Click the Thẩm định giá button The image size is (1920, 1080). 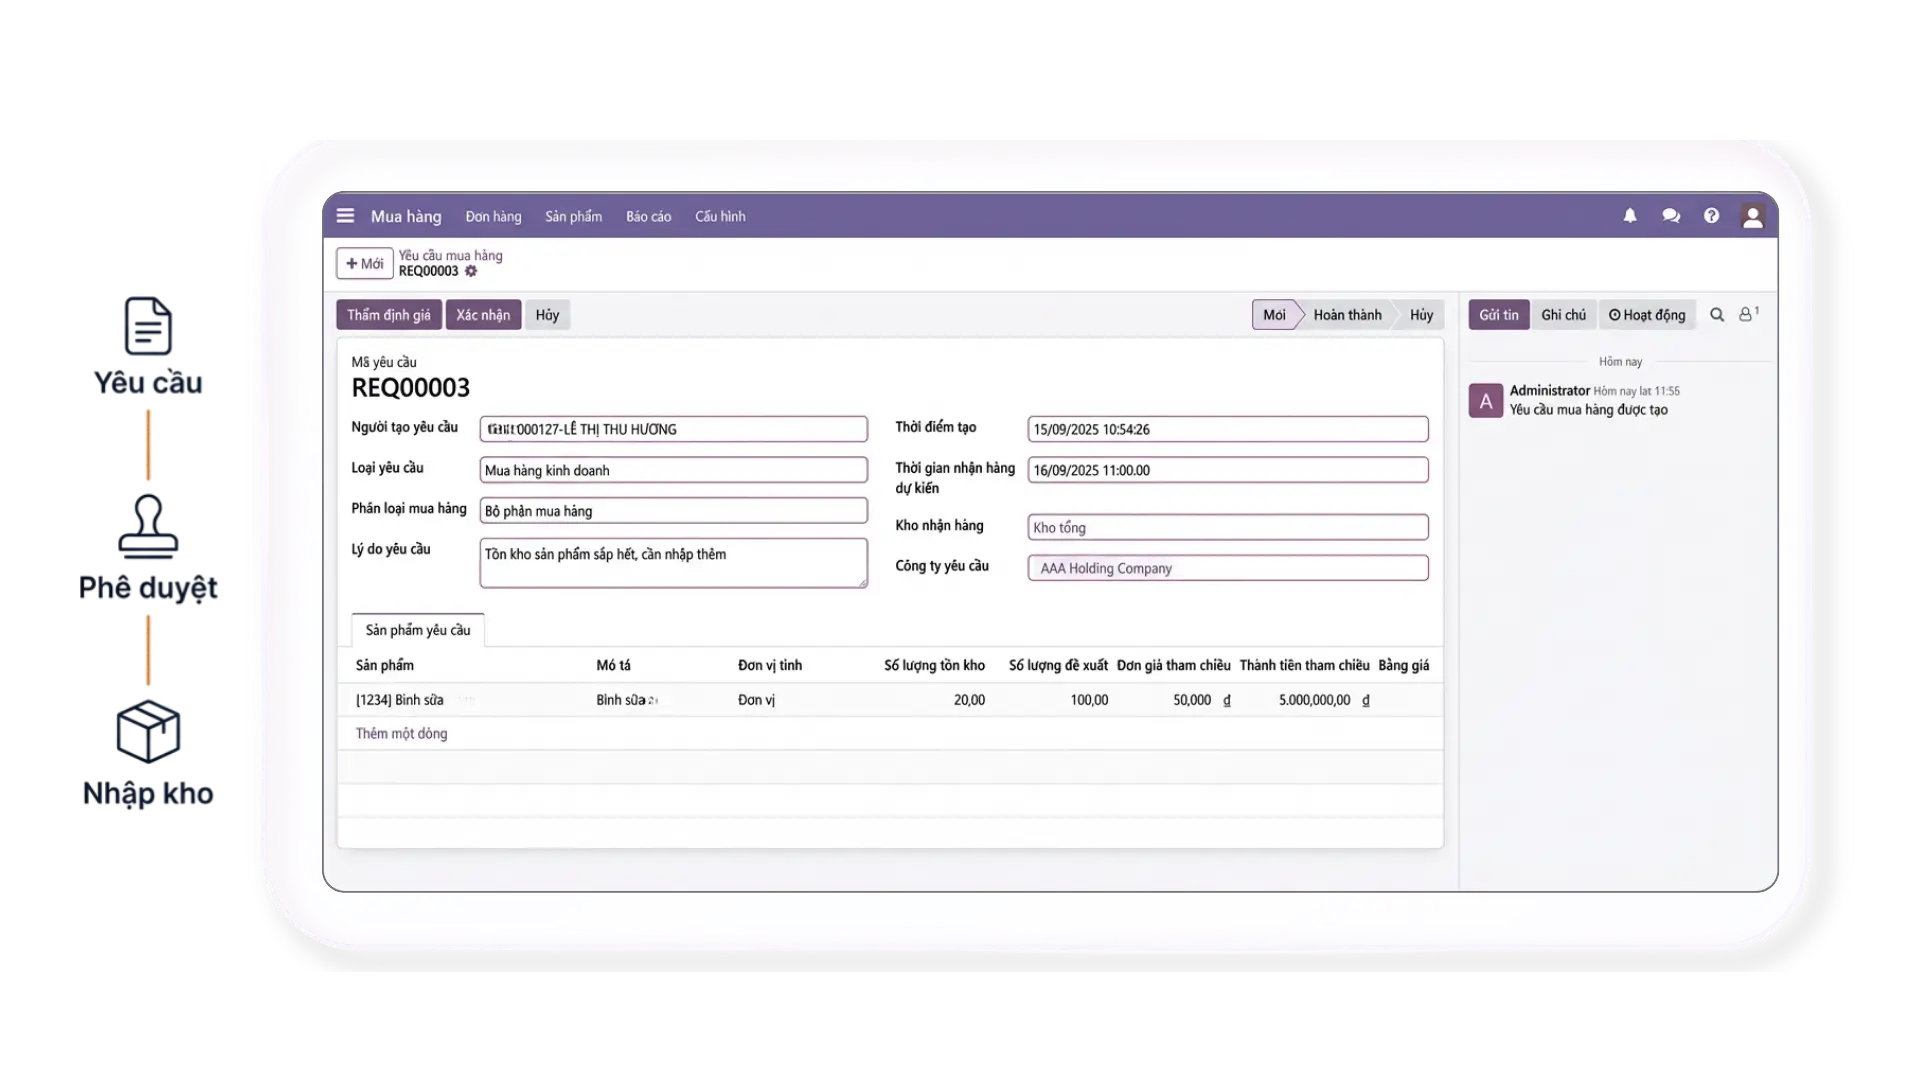point(388,315)
